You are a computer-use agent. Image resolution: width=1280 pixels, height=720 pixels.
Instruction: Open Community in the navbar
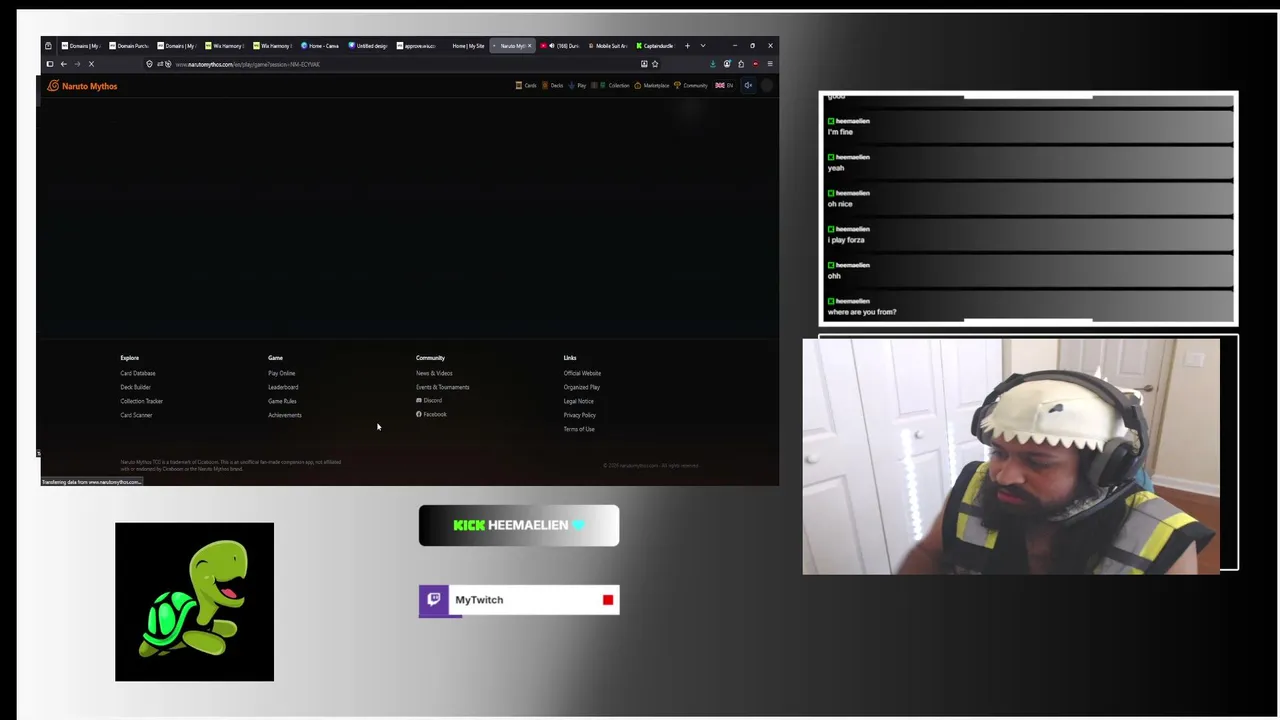691,86
